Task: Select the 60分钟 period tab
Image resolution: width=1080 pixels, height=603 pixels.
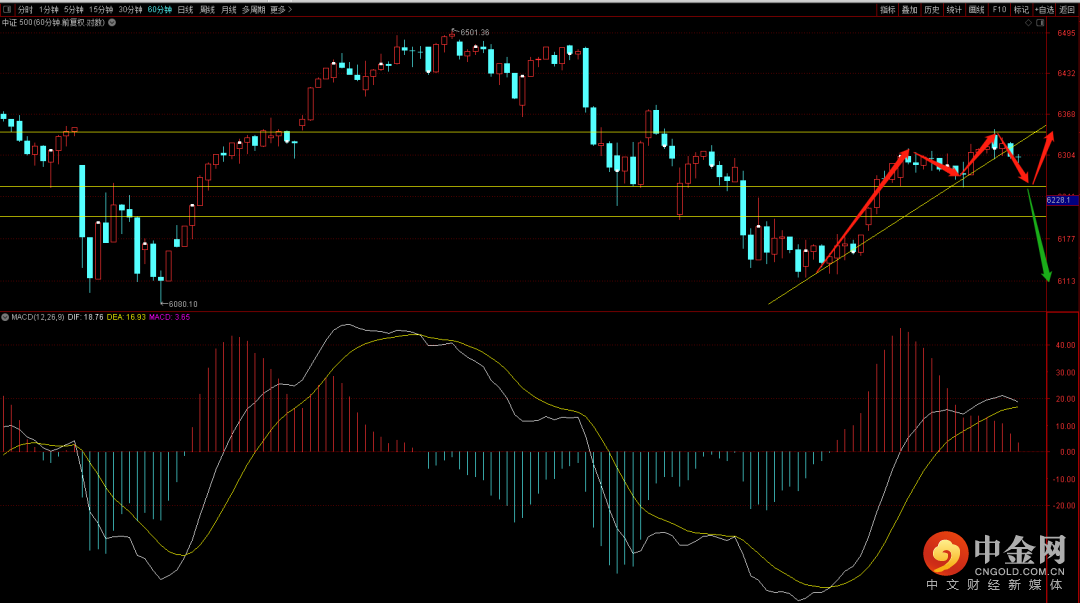Action: click(160, 10)
